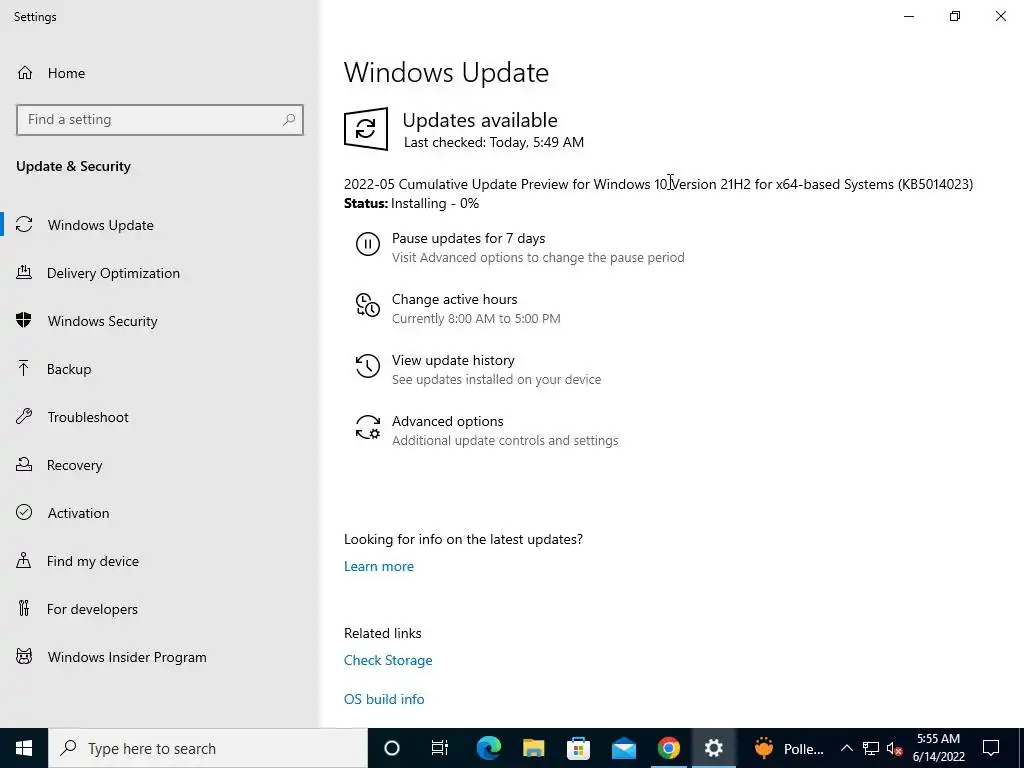Follow the Learn more link
Image resolution: width=1024 pixels, height=768 pixels.
[379, 566]
